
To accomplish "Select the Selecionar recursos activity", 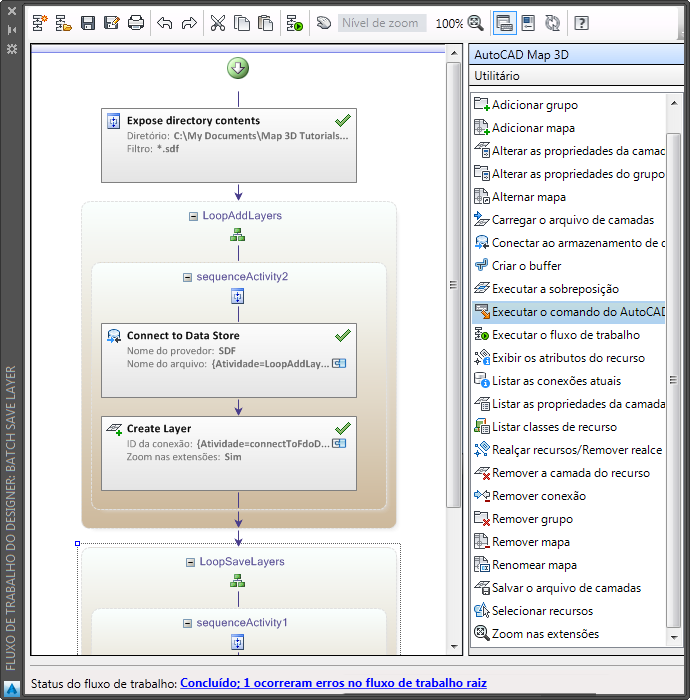I will (x=569, y=611).
